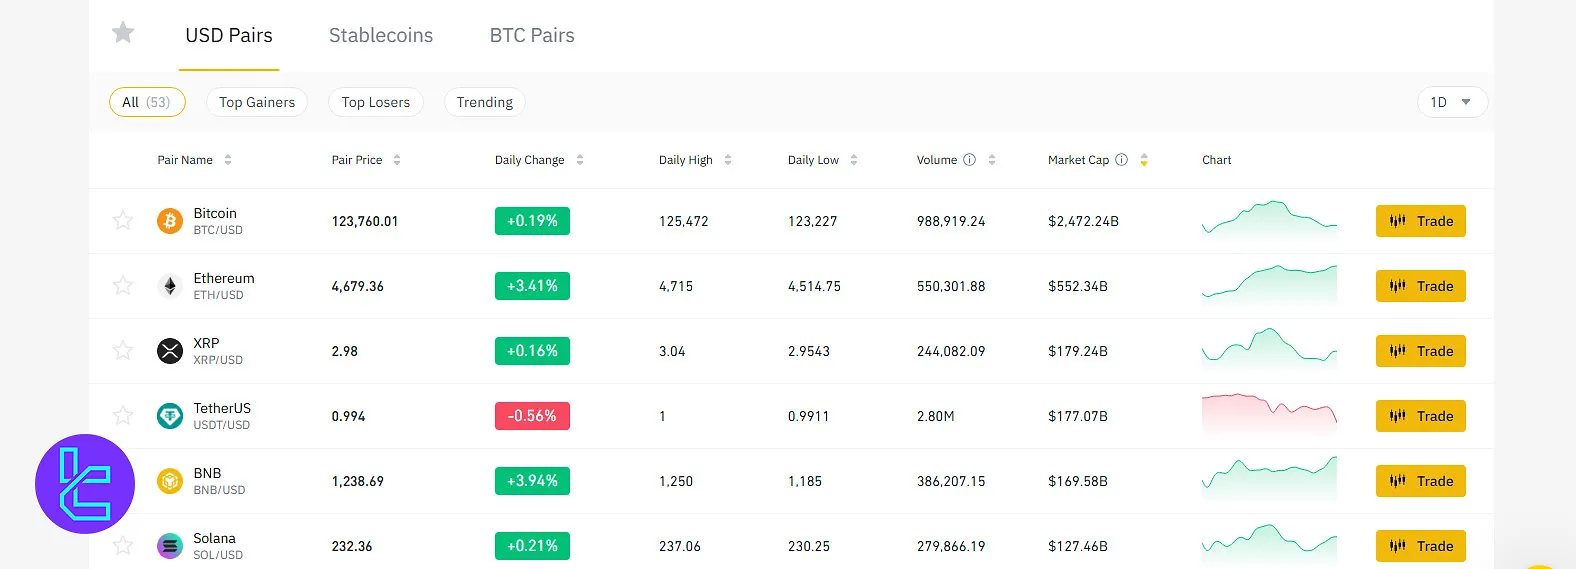The image size is (1576, 569).
Task: Favorite TetherUS with its star
Action: click(x=123, y=415)
